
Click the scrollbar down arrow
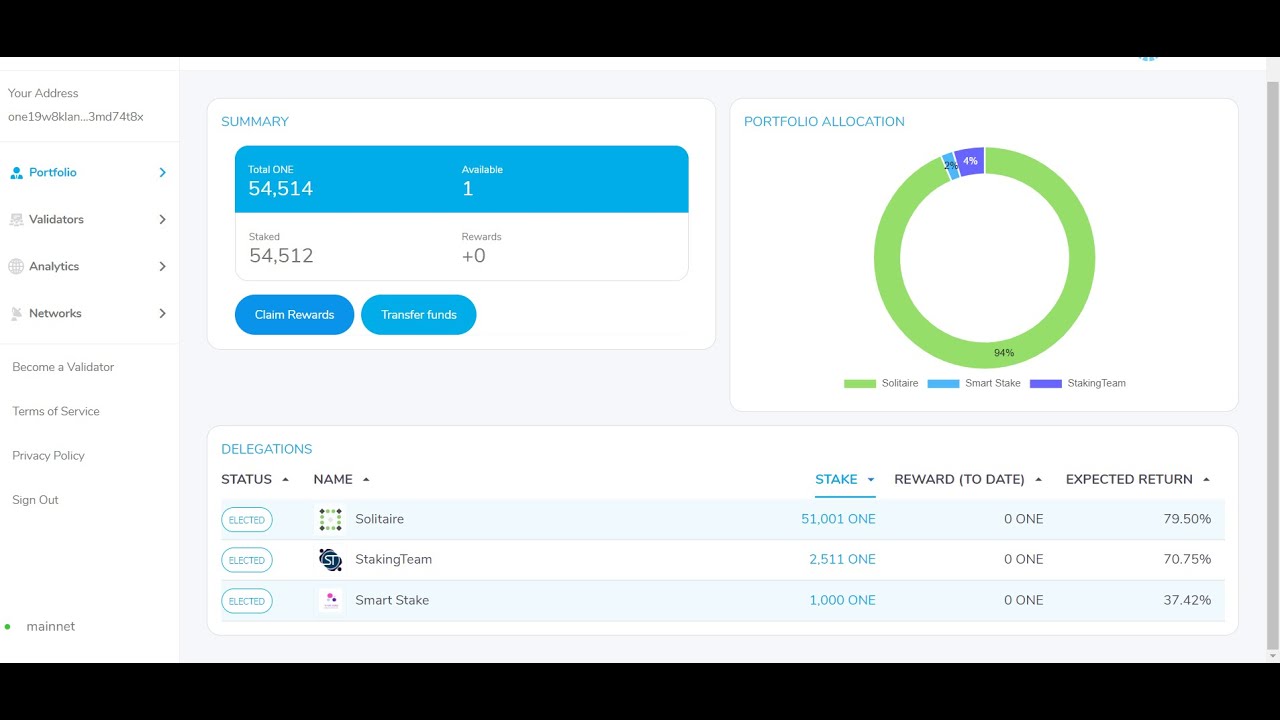tap(1272, 656)
